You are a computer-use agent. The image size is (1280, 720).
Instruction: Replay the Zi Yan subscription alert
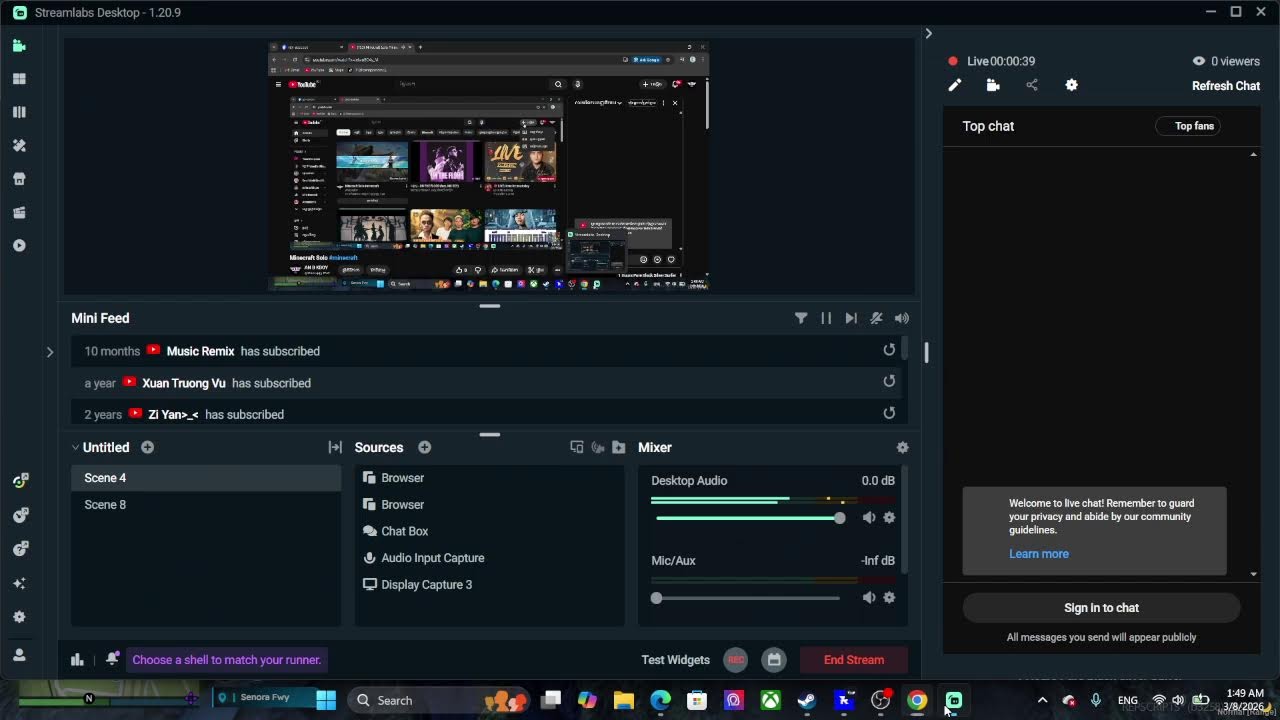tap(889, 413)
